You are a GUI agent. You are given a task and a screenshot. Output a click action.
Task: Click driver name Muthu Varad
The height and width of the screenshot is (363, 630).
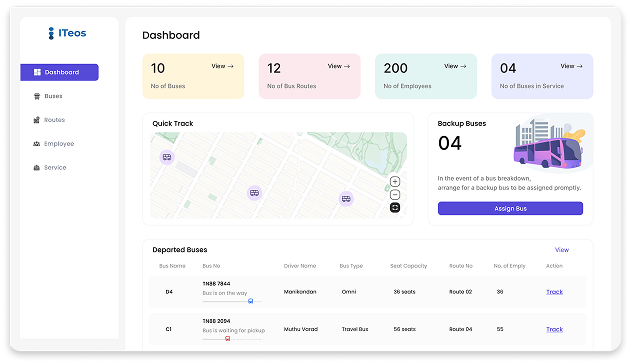point(301,329)
